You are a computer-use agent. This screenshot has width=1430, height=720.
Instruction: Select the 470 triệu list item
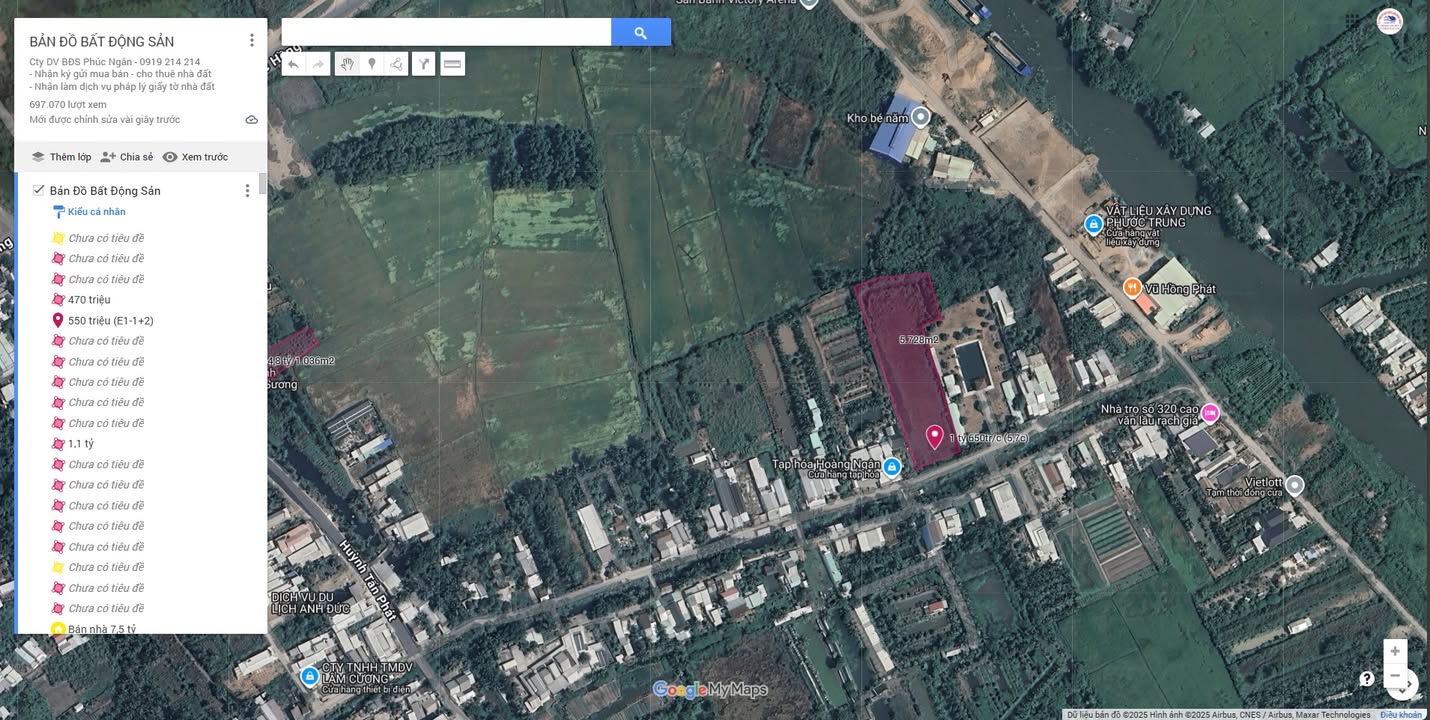pos(89,300)
